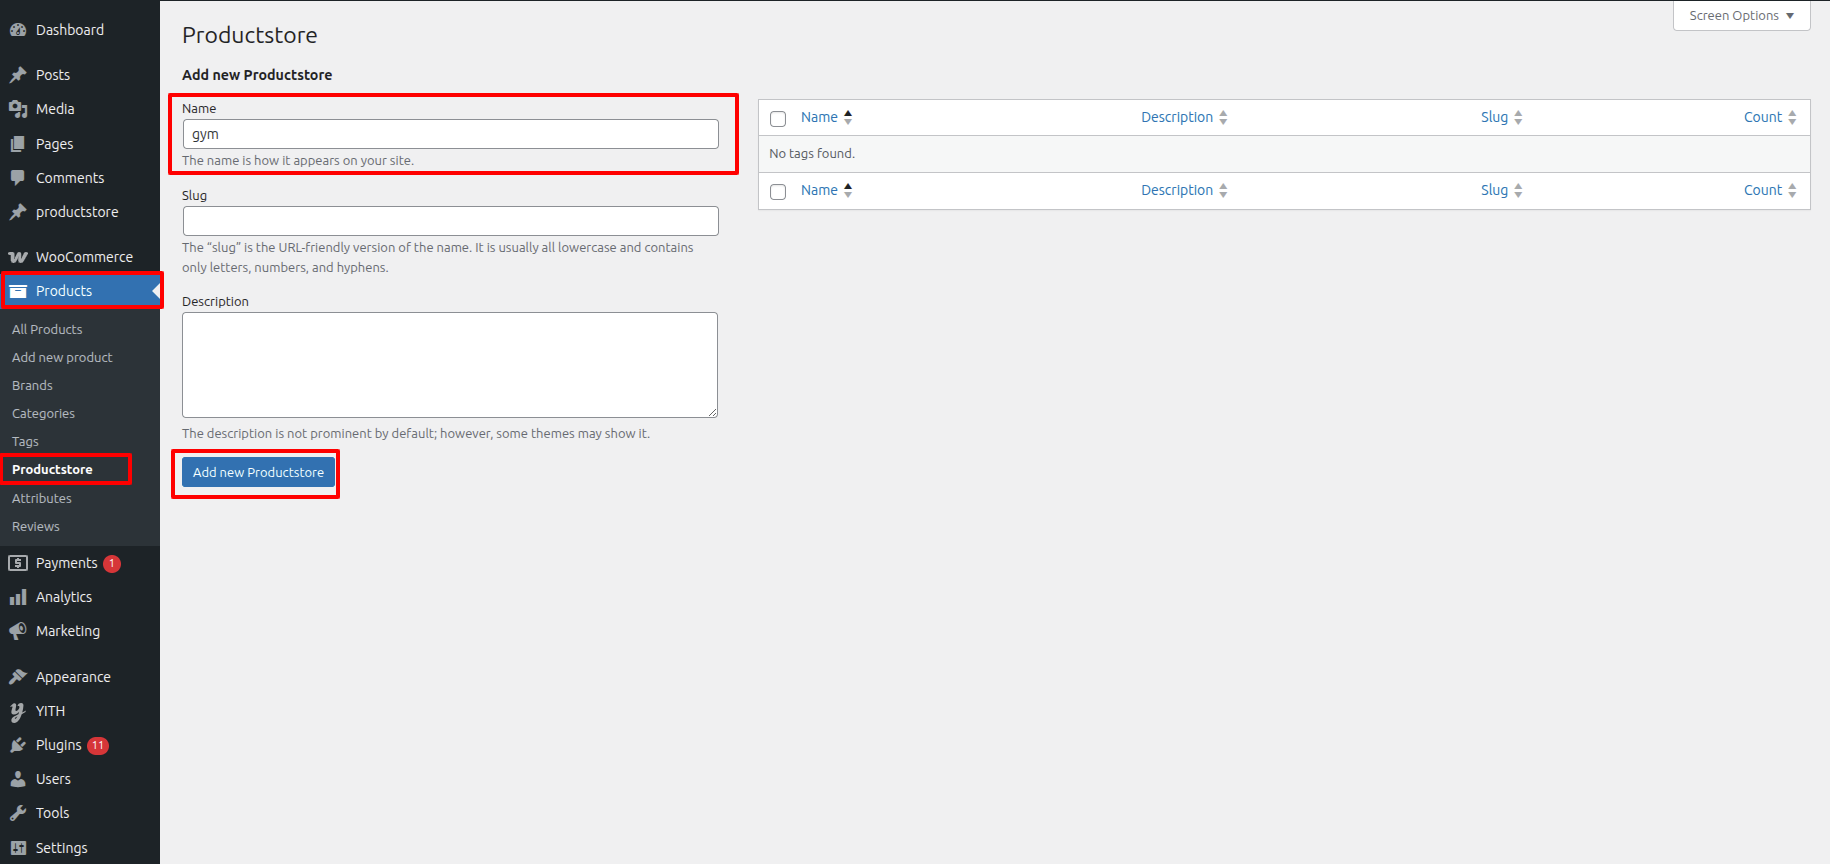Click inside the Description textarea
This screenshot has width=1830, height=864.
tap(450, 365)
